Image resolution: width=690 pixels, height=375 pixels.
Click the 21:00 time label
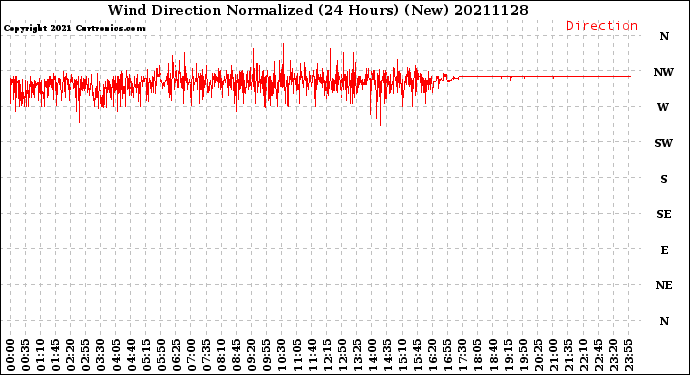pos(554,355)
